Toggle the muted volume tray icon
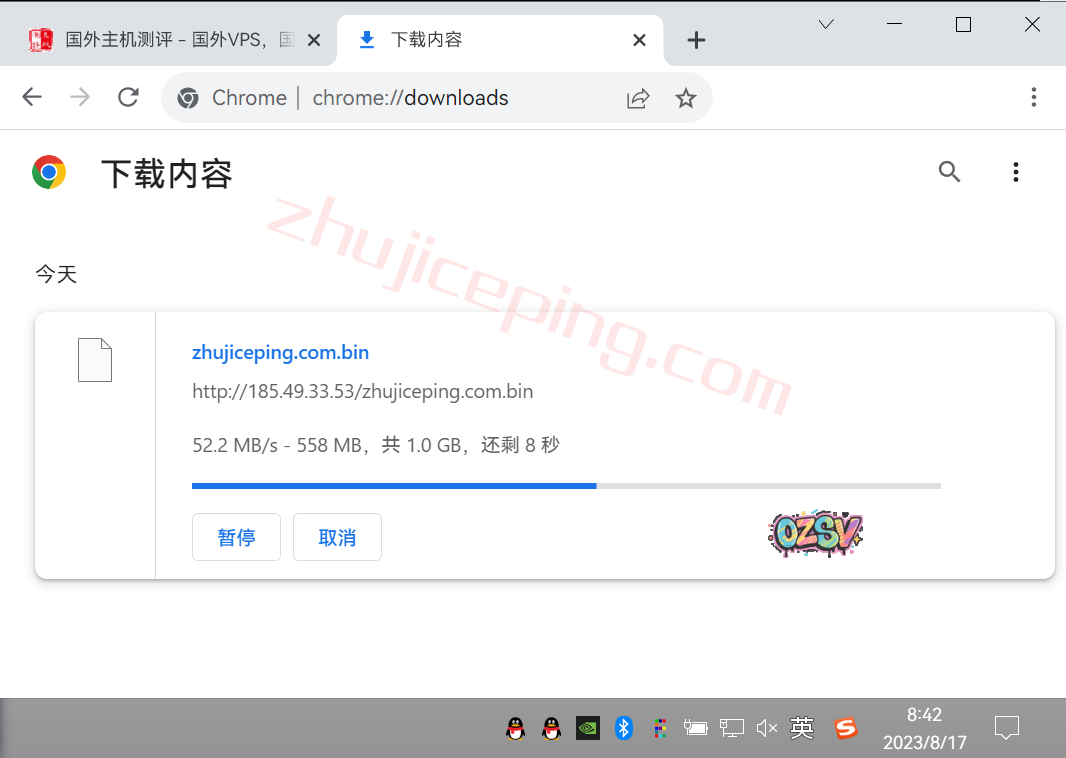This screenshot has width=1066, height=758. pyautogui.click(x=767, y=728)
